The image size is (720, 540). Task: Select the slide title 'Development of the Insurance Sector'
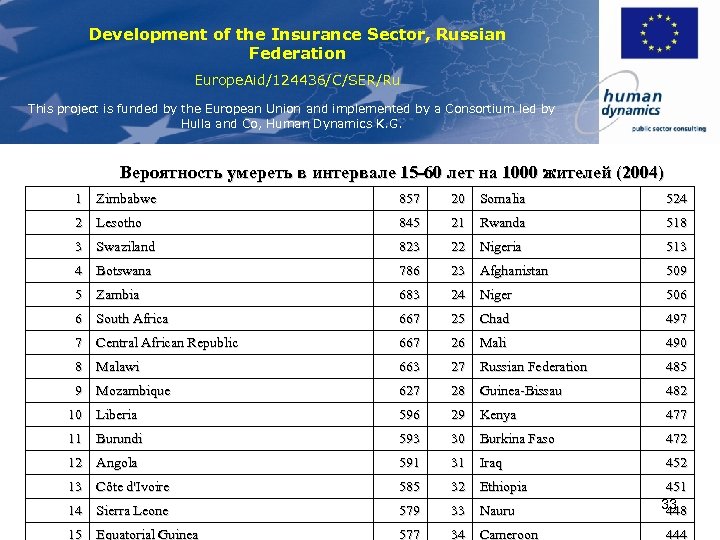click(x=297, y=44)
